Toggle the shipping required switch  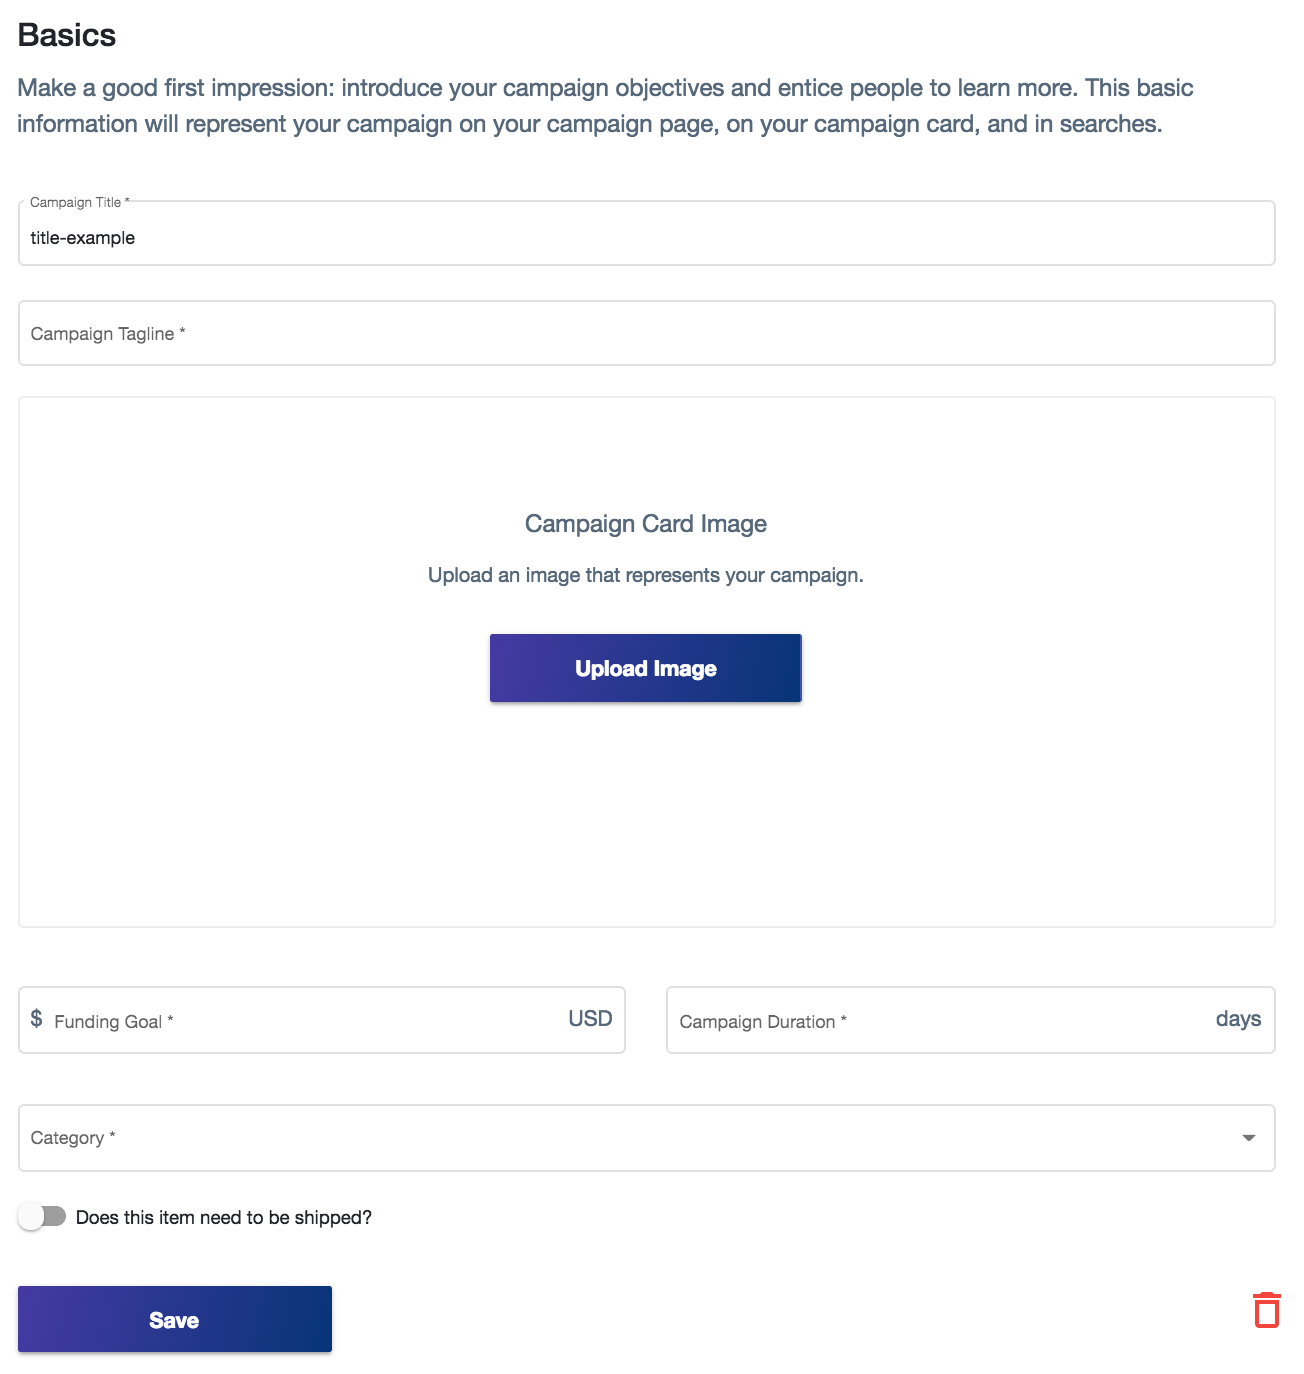42,1217
